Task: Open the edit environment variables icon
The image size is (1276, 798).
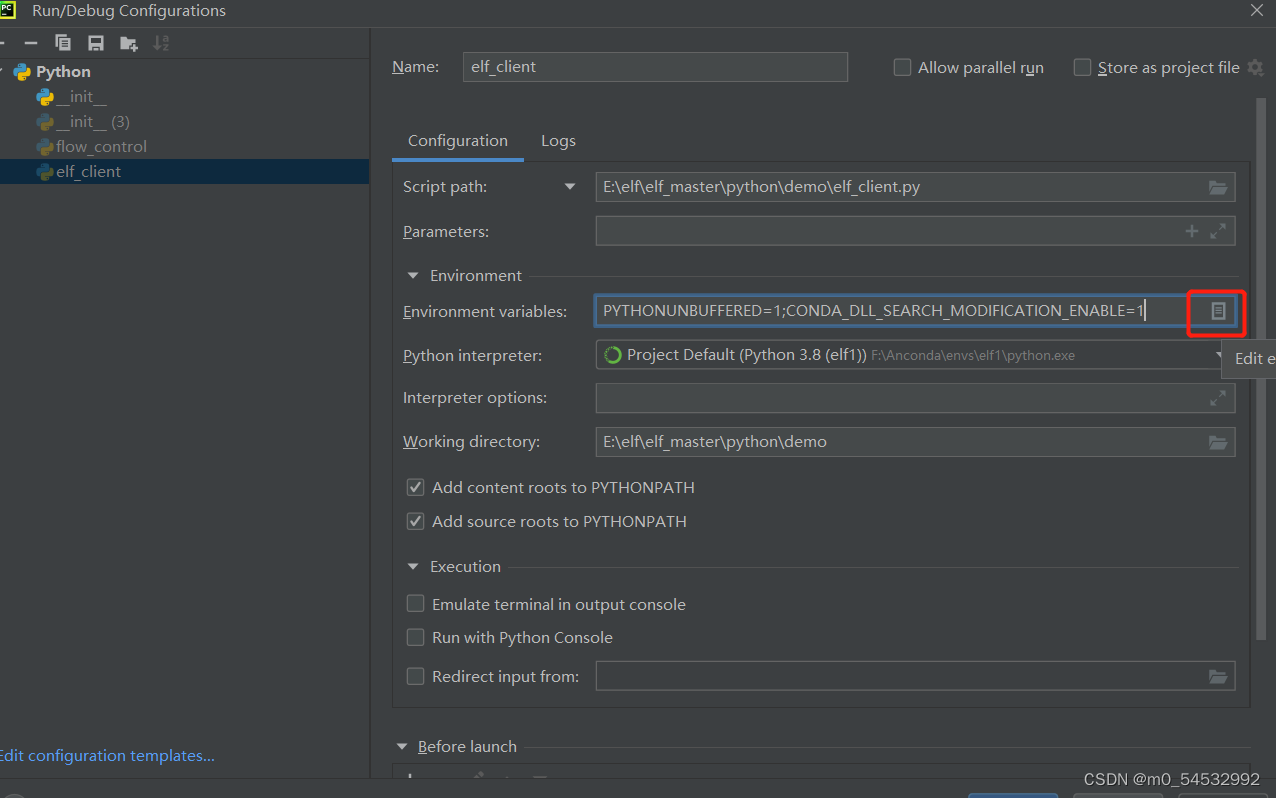Action: [1217, 311]
